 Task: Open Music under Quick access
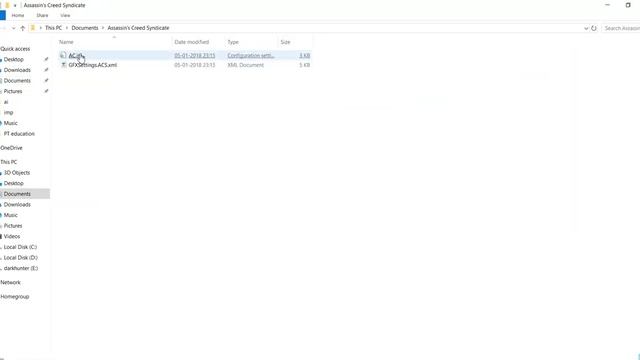point(11,123)
